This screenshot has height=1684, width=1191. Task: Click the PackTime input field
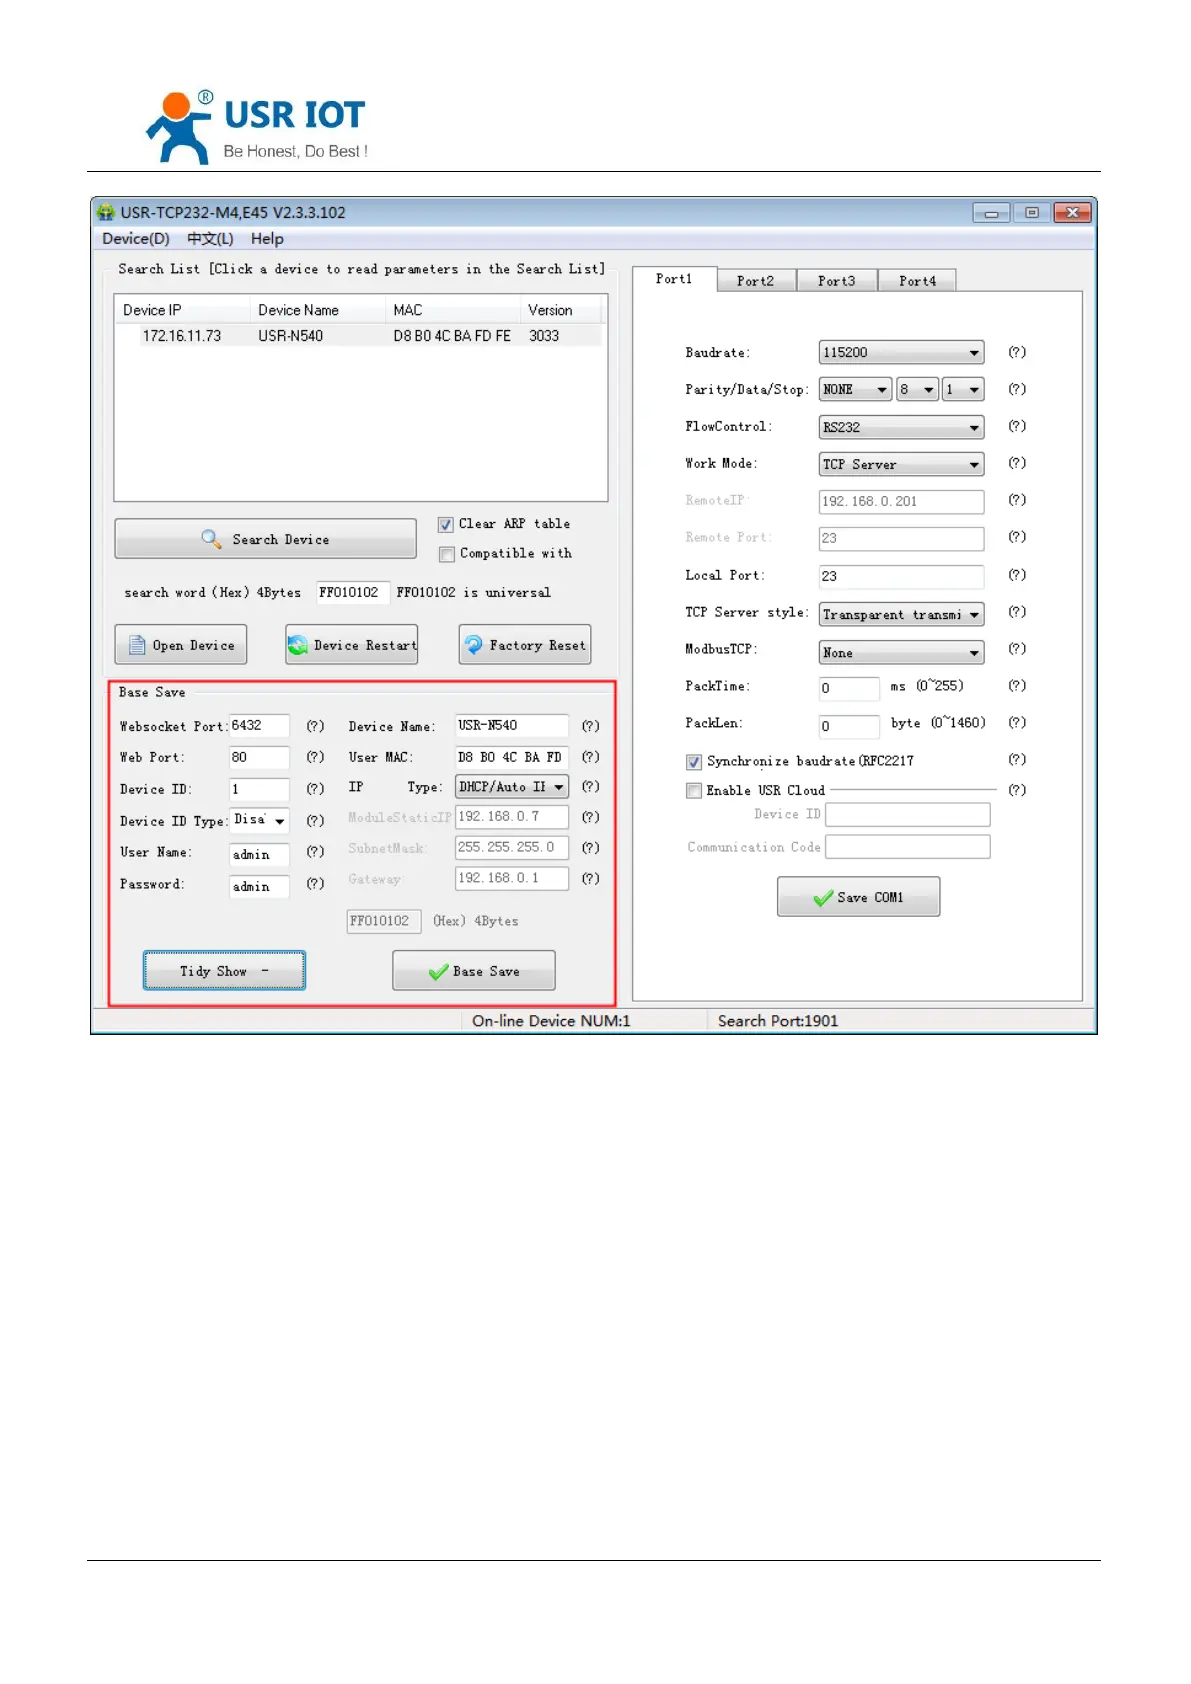(849, 688)
